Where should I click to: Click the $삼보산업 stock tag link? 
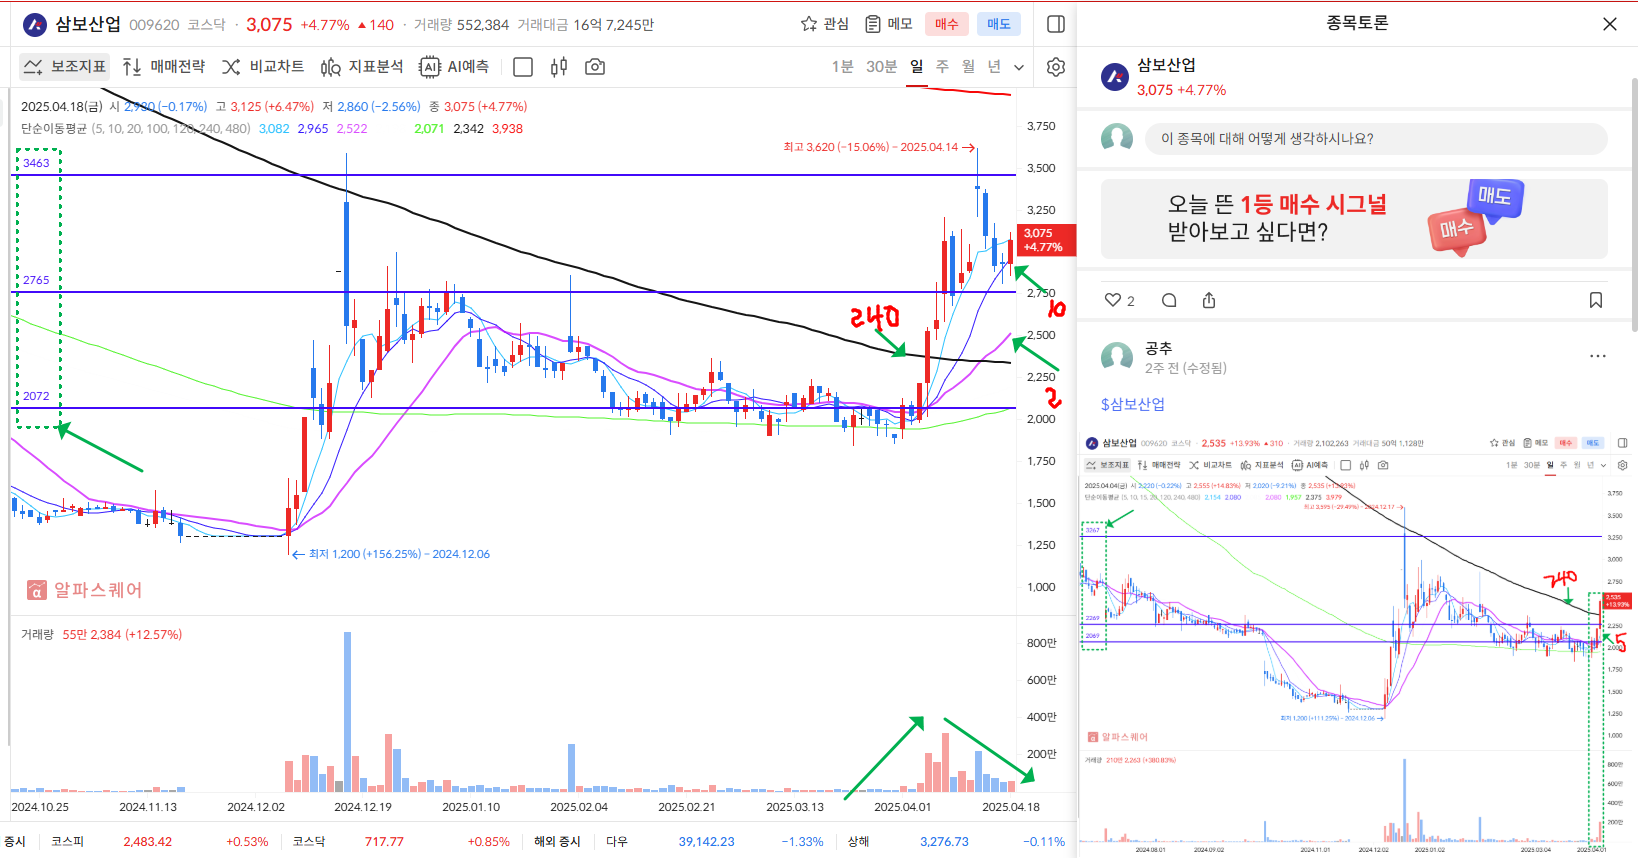[x=1133, y=404]
